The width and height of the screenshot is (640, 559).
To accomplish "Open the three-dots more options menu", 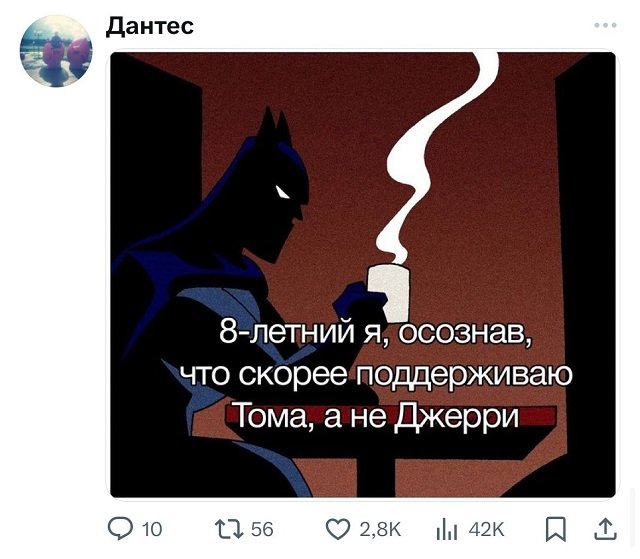I will pyautogui.click(x=605, y=25).
